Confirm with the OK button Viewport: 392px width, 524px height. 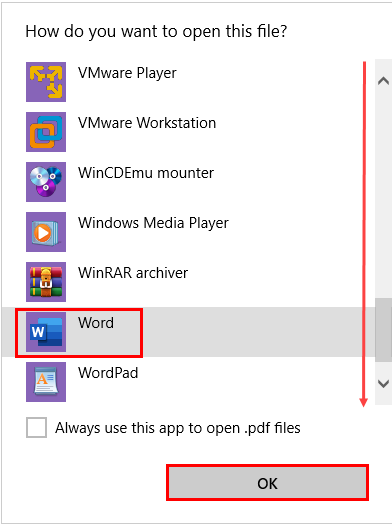(x=267, y=483)
